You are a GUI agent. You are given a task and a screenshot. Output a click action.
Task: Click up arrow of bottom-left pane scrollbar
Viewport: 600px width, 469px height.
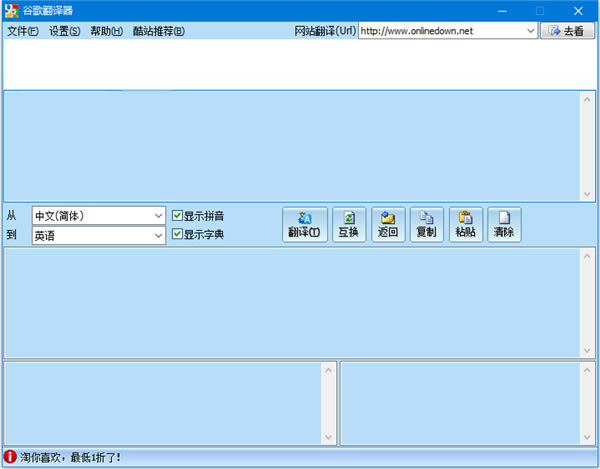[328, 370]
